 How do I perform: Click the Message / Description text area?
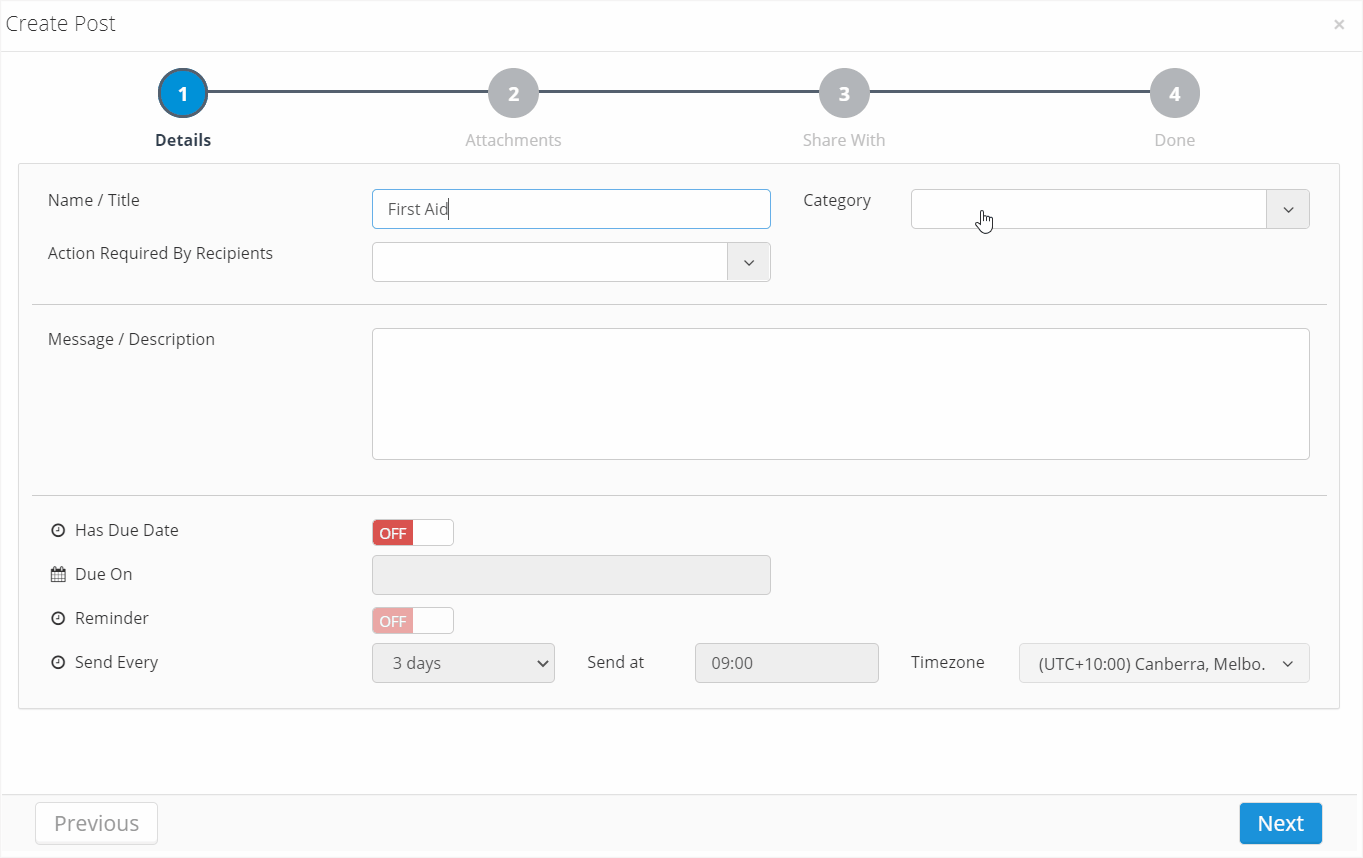coord(841,394)
